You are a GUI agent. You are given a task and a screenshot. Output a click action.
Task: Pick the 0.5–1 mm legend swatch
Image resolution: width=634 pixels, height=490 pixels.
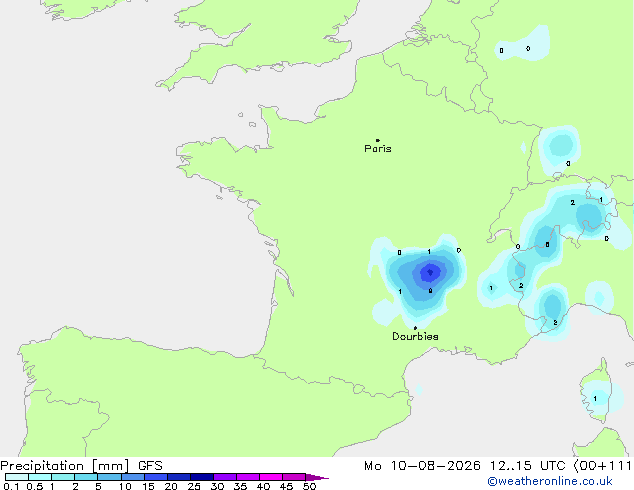point(40,477)
